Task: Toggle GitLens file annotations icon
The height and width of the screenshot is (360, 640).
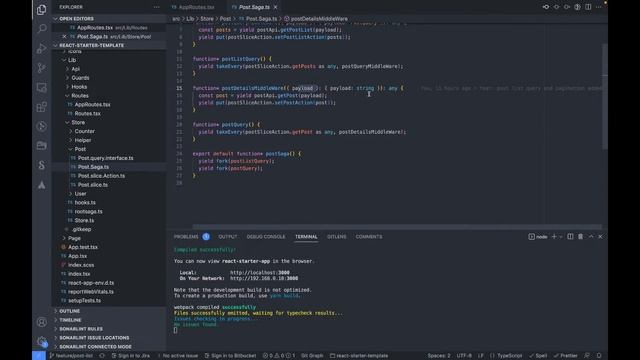Action: point(577,7)
